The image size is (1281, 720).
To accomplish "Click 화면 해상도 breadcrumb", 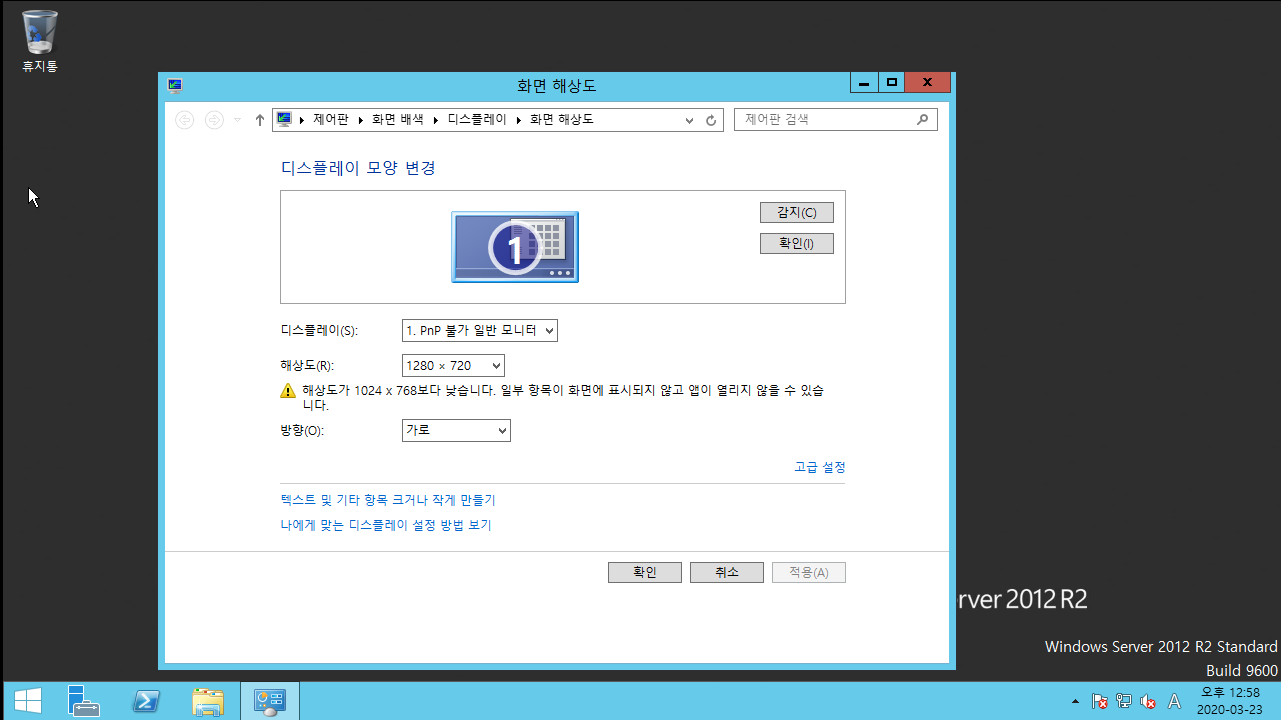I will (562, 120).
